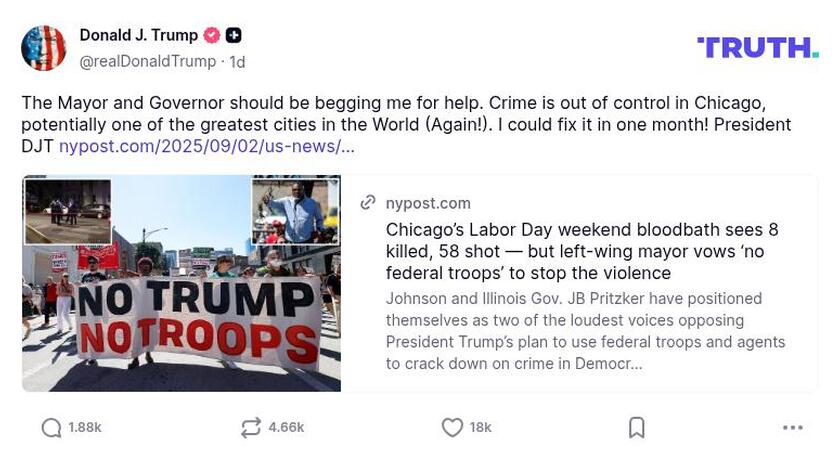
Task: Click the black plus badge icon
Action: [233, 36]
